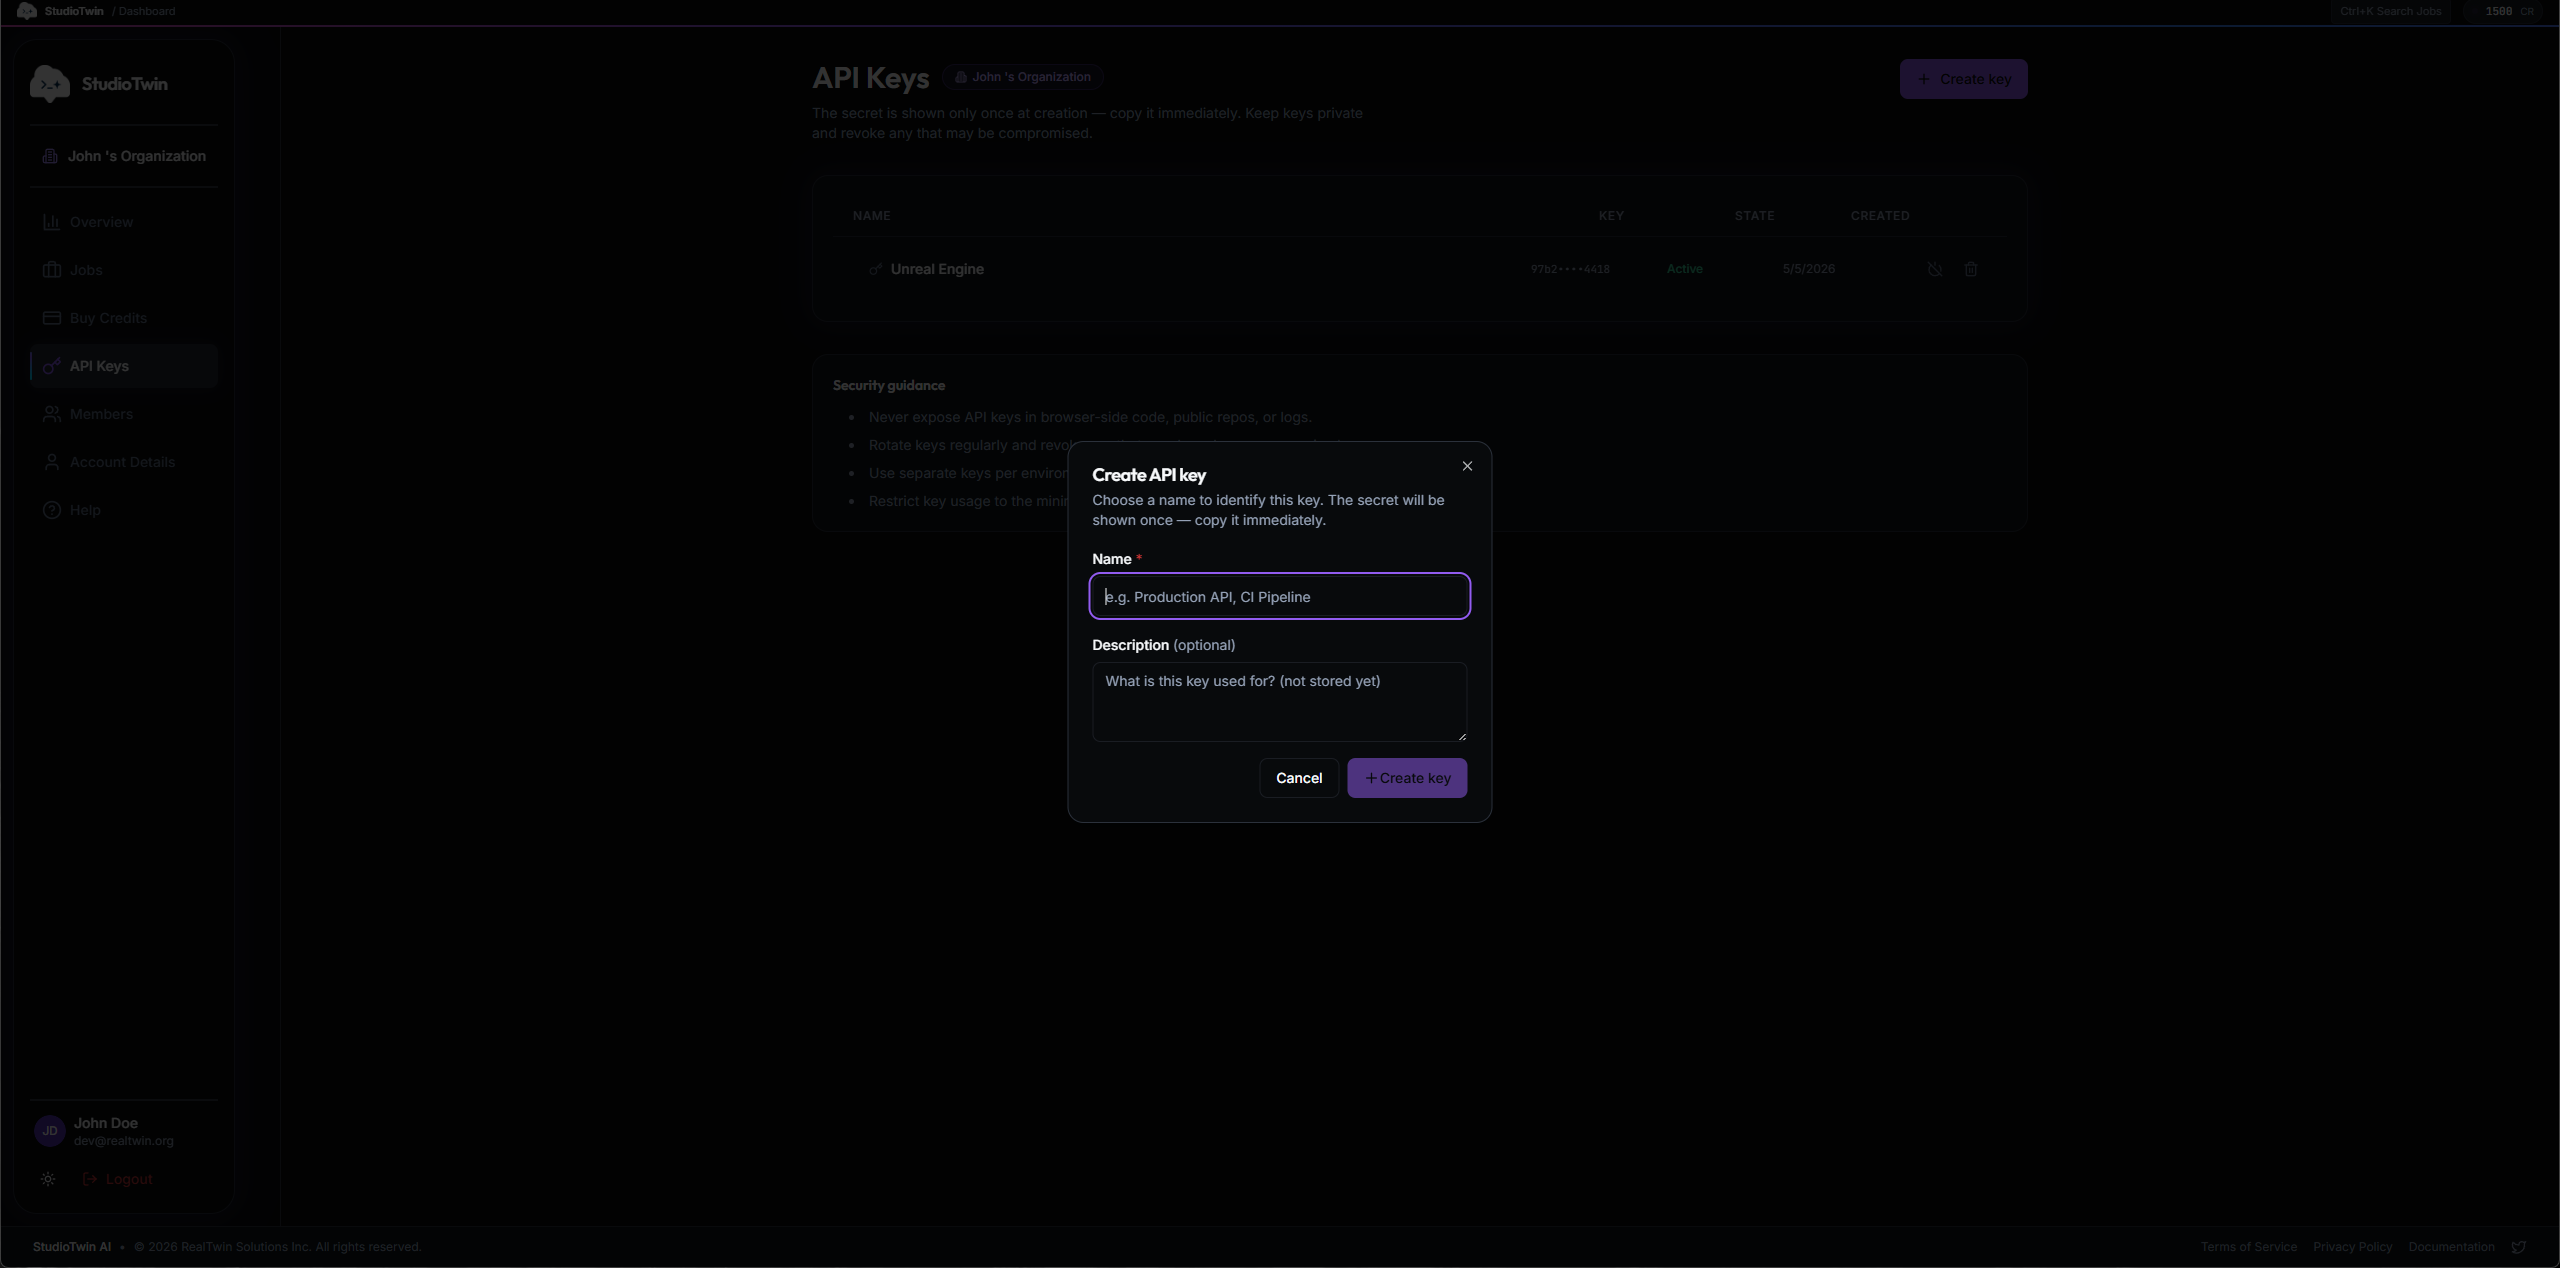Click the API Keys key icon

[x=51, y=366]
